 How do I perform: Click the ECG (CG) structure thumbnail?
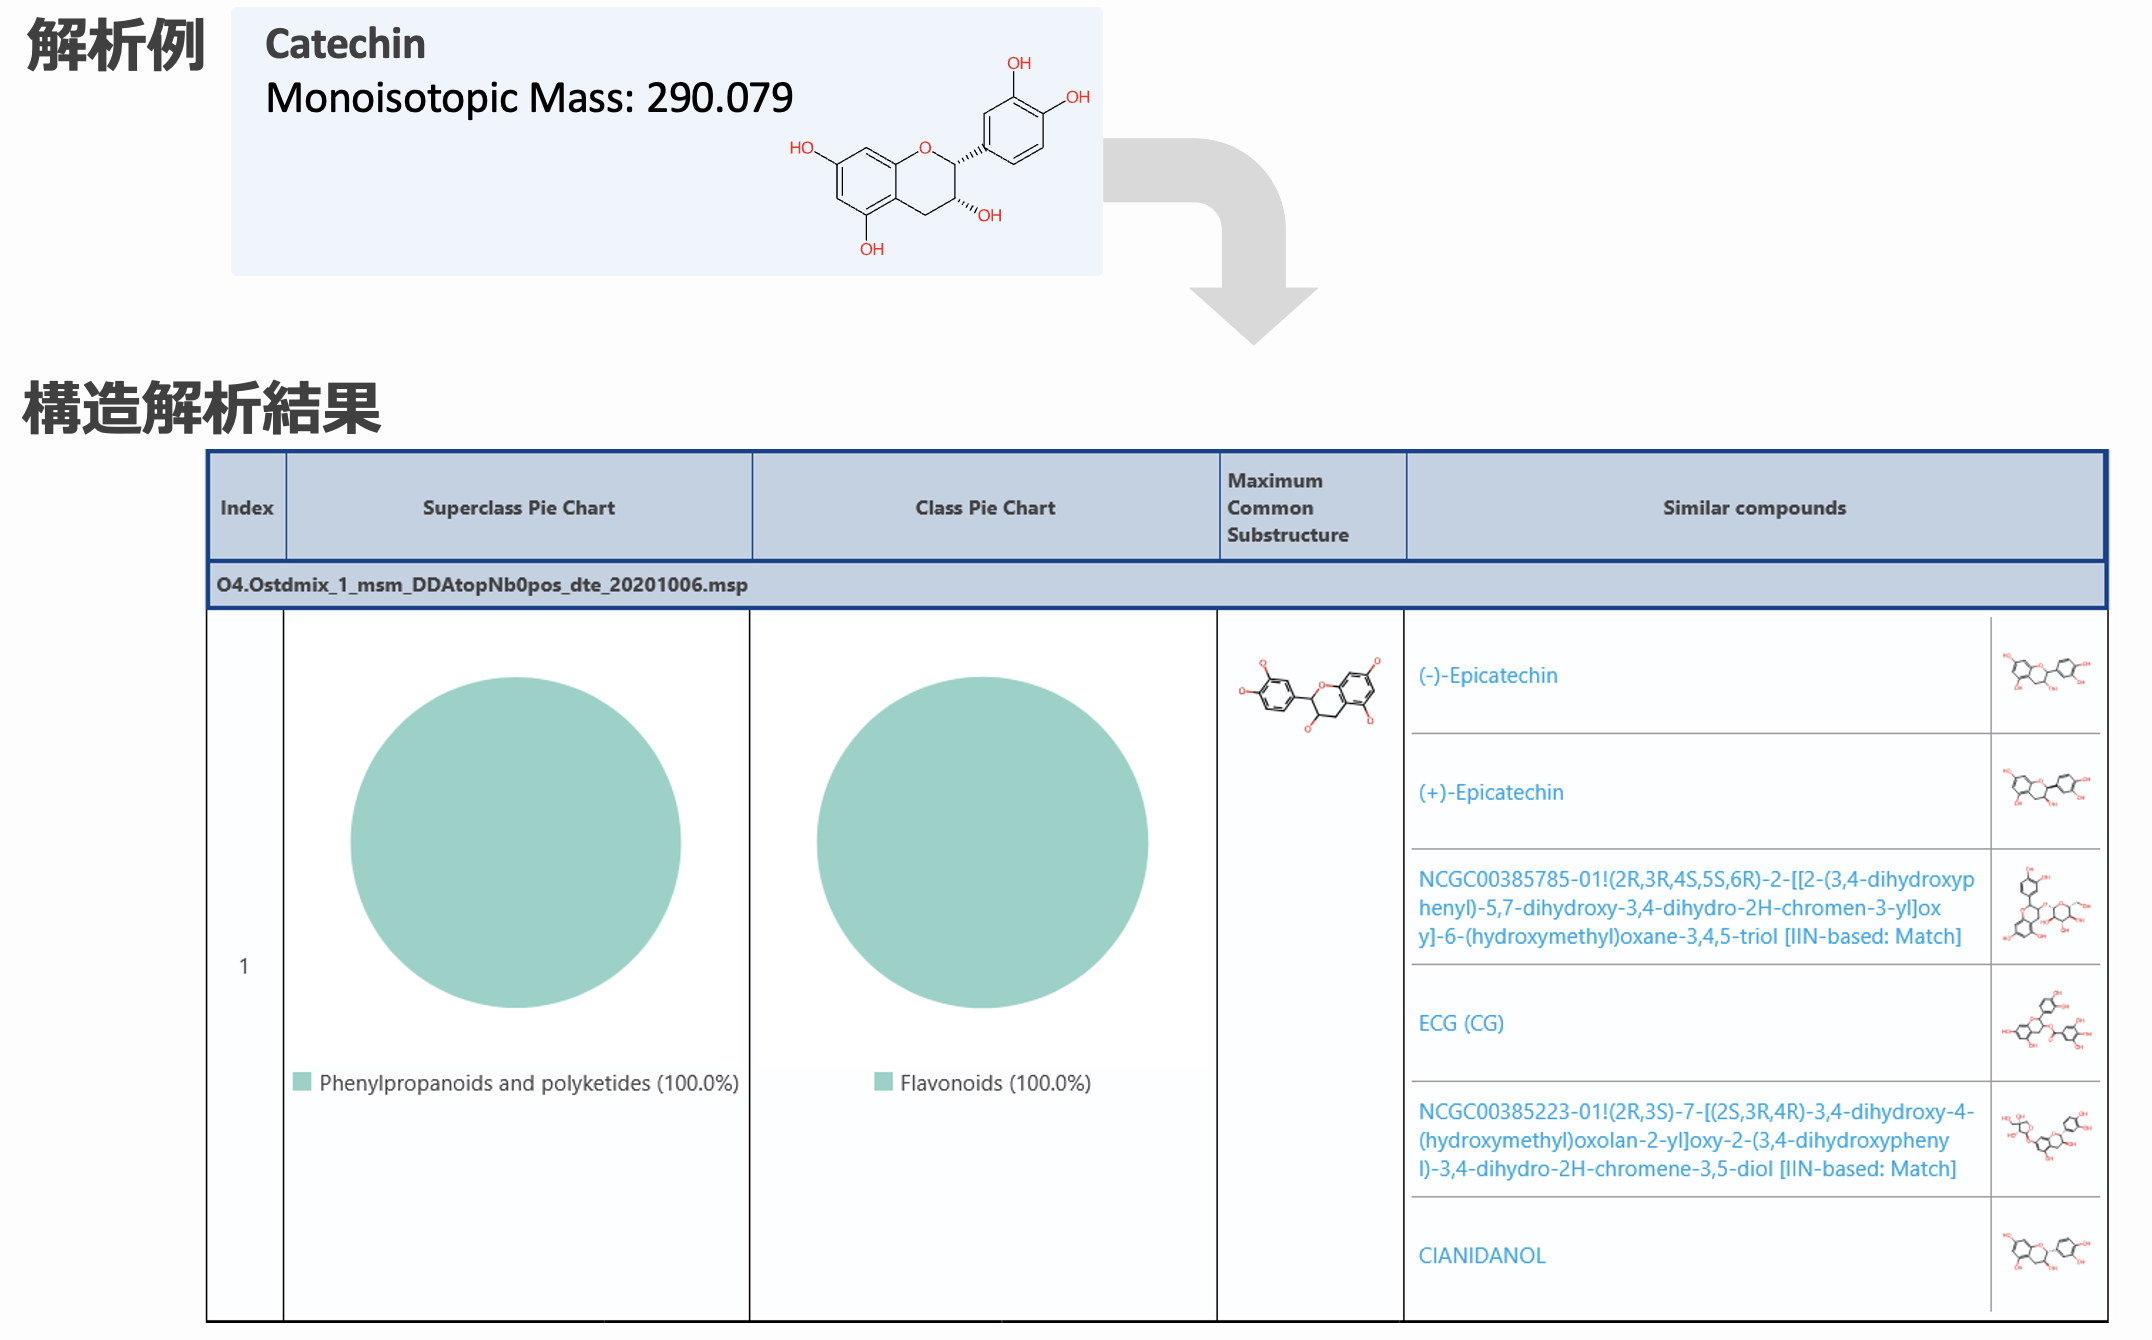pyautogui.click(x=2046, y=1022)
